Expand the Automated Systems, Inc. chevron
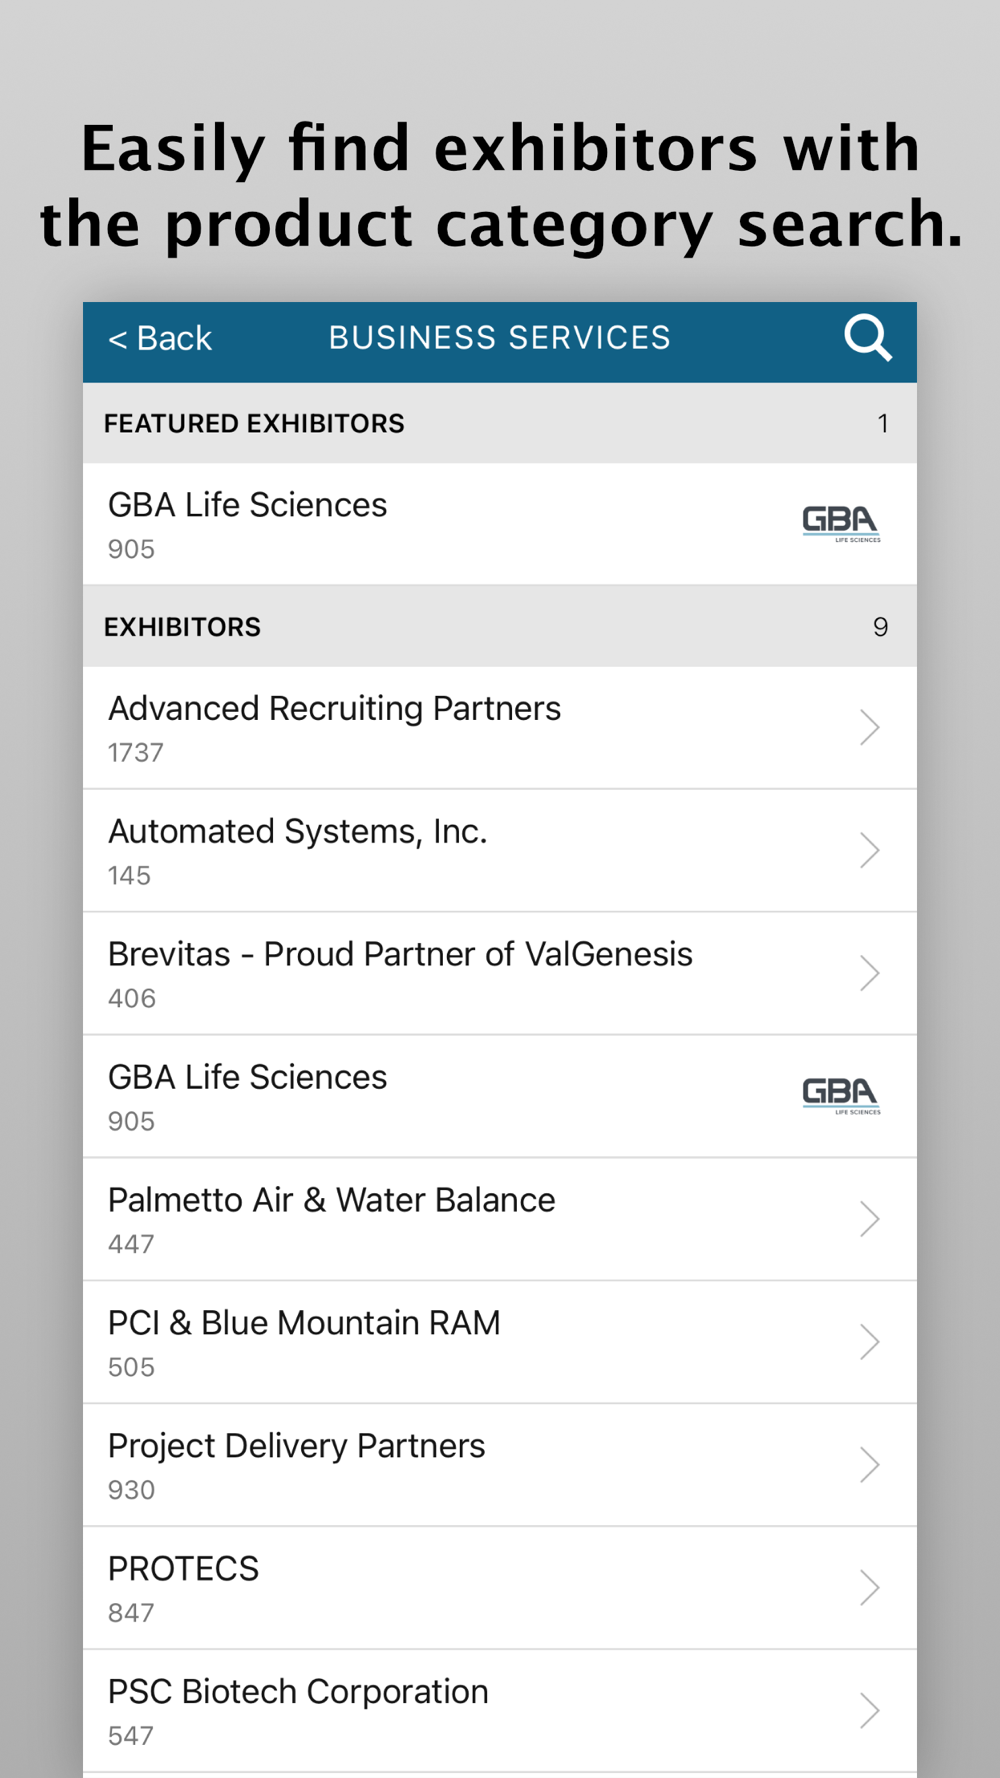The height and width of the screenshot is (1778, 1000). coord(869,851)
